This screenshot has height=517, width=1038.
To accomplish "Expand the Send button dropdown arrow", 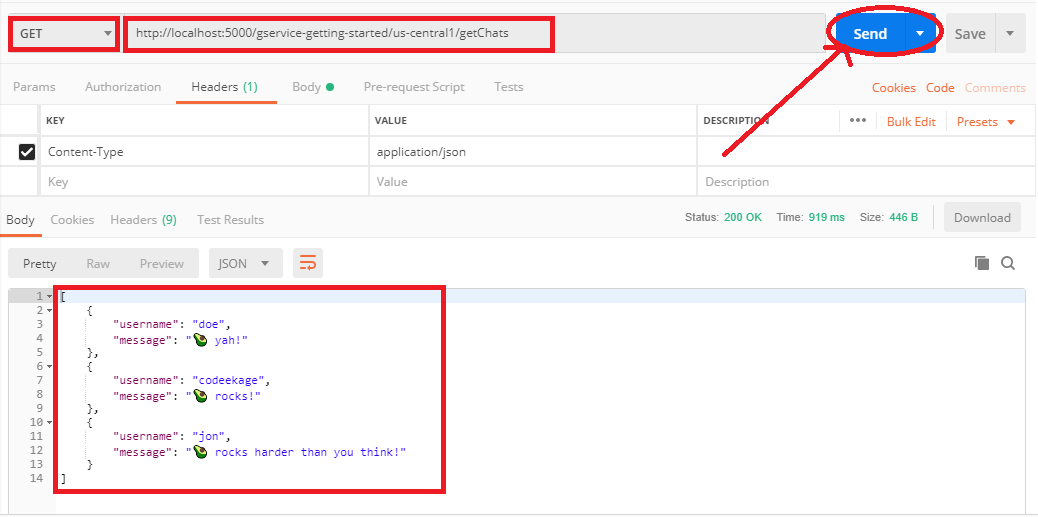I will (920, 33).
